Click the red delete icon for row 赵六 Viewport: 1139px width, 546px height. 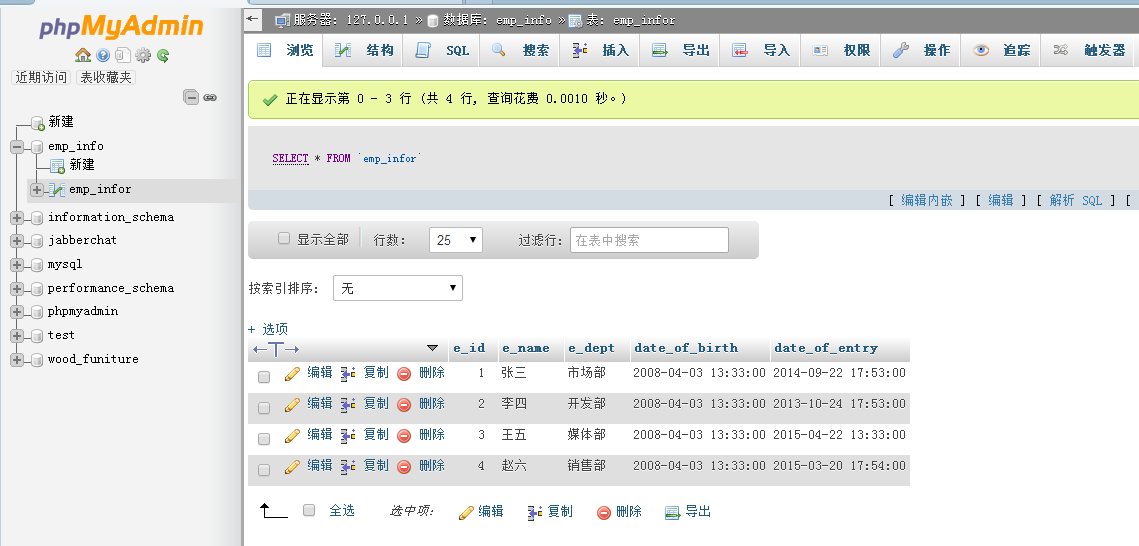pyautogui.click(x=404, y=467)
